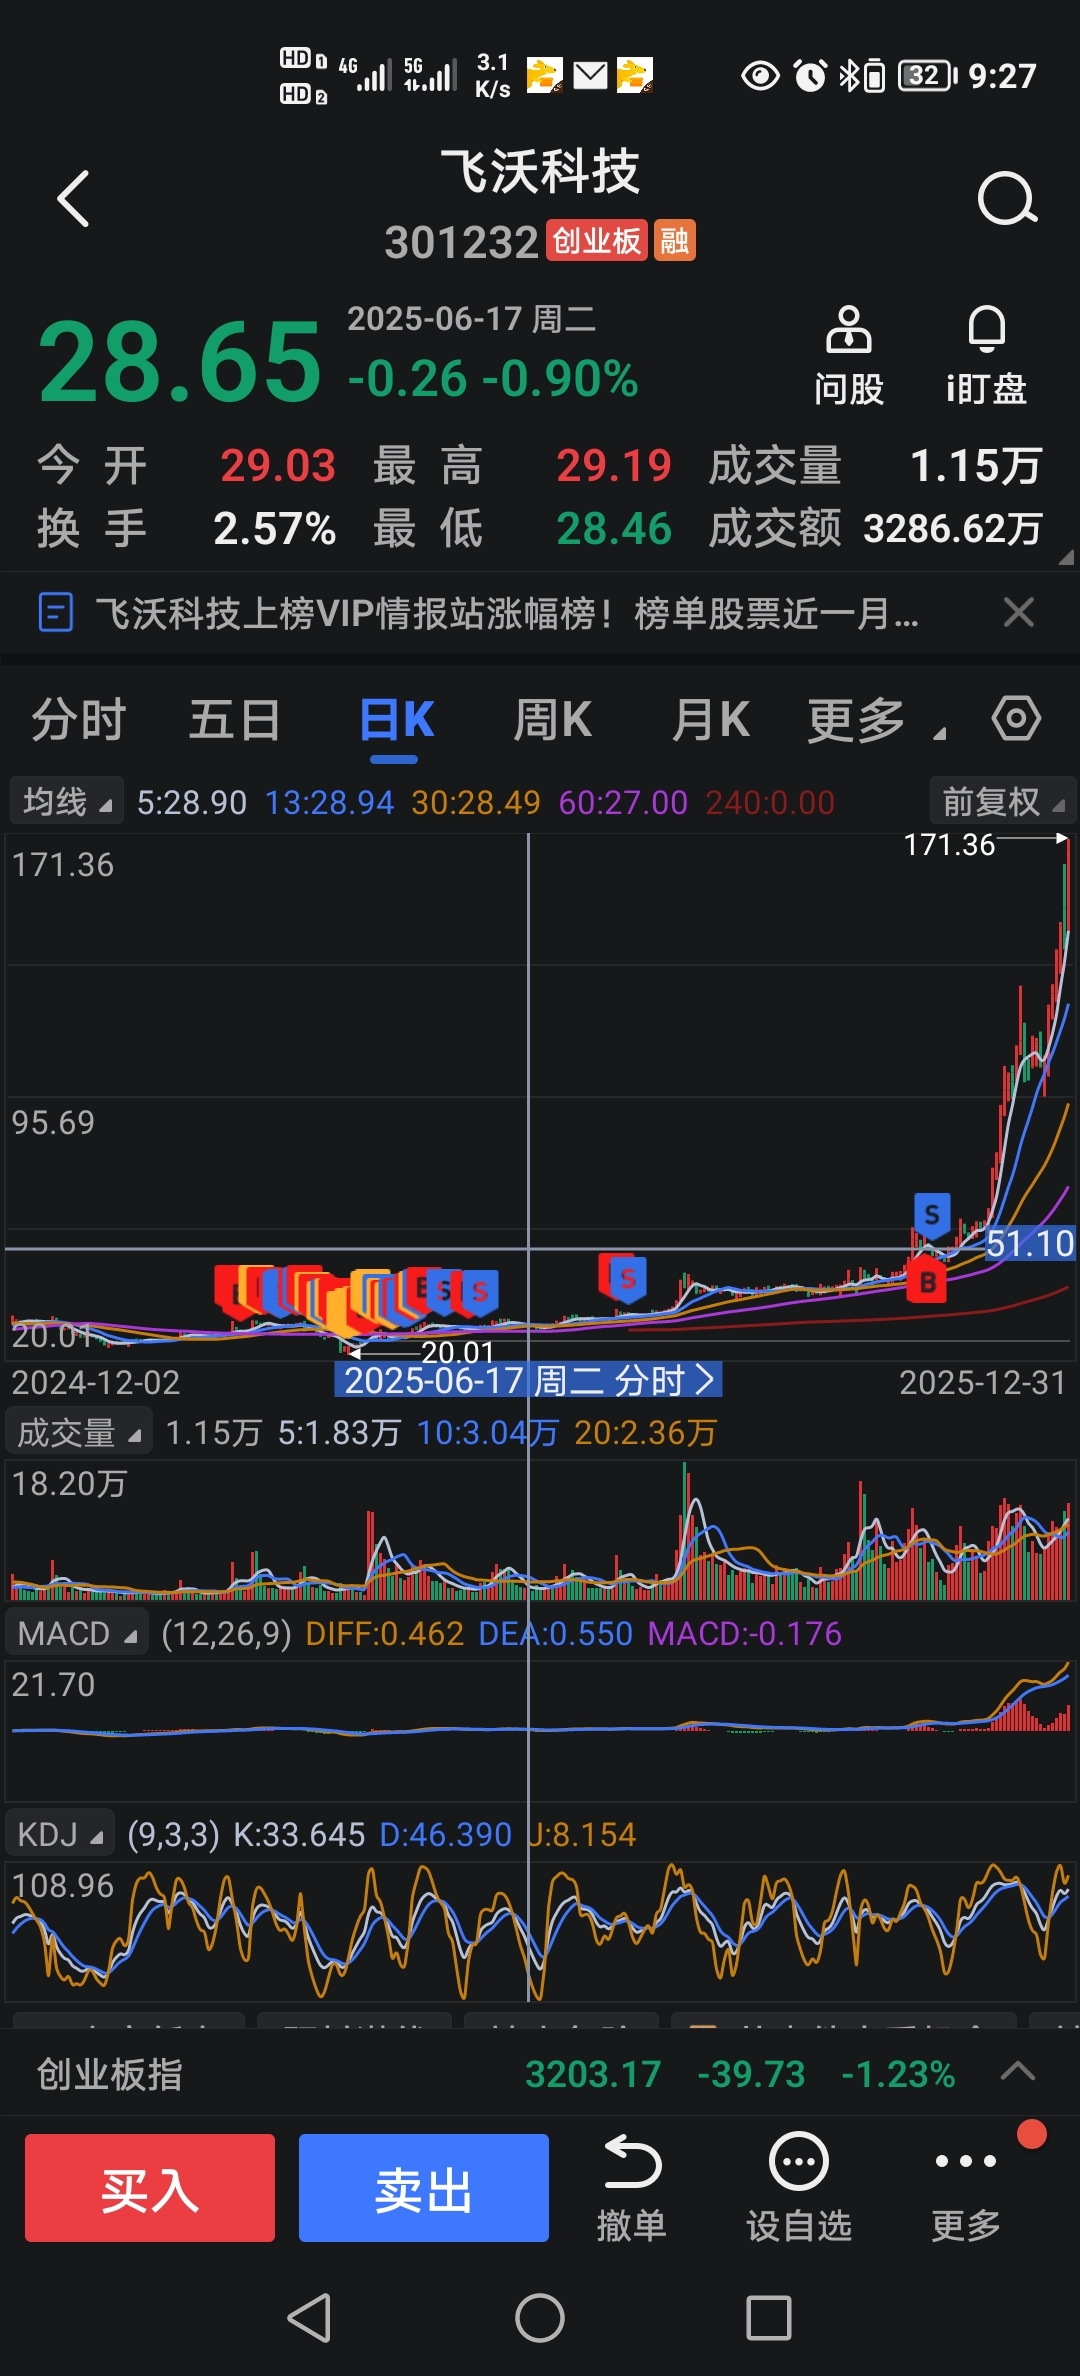Tap the red B buy marker
Viewport: 1080px width, 2376px height.
(x=928, y=1282)
